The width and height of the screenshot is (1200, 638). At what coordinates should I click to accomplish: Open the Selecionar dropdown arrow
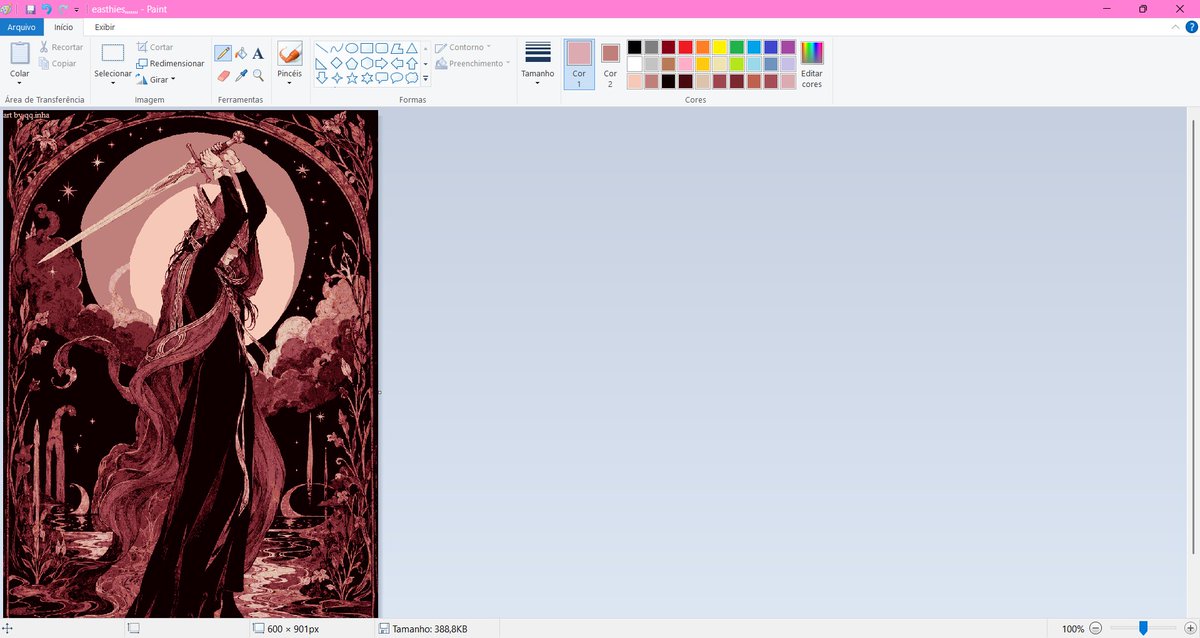click(x=113, y=83)
